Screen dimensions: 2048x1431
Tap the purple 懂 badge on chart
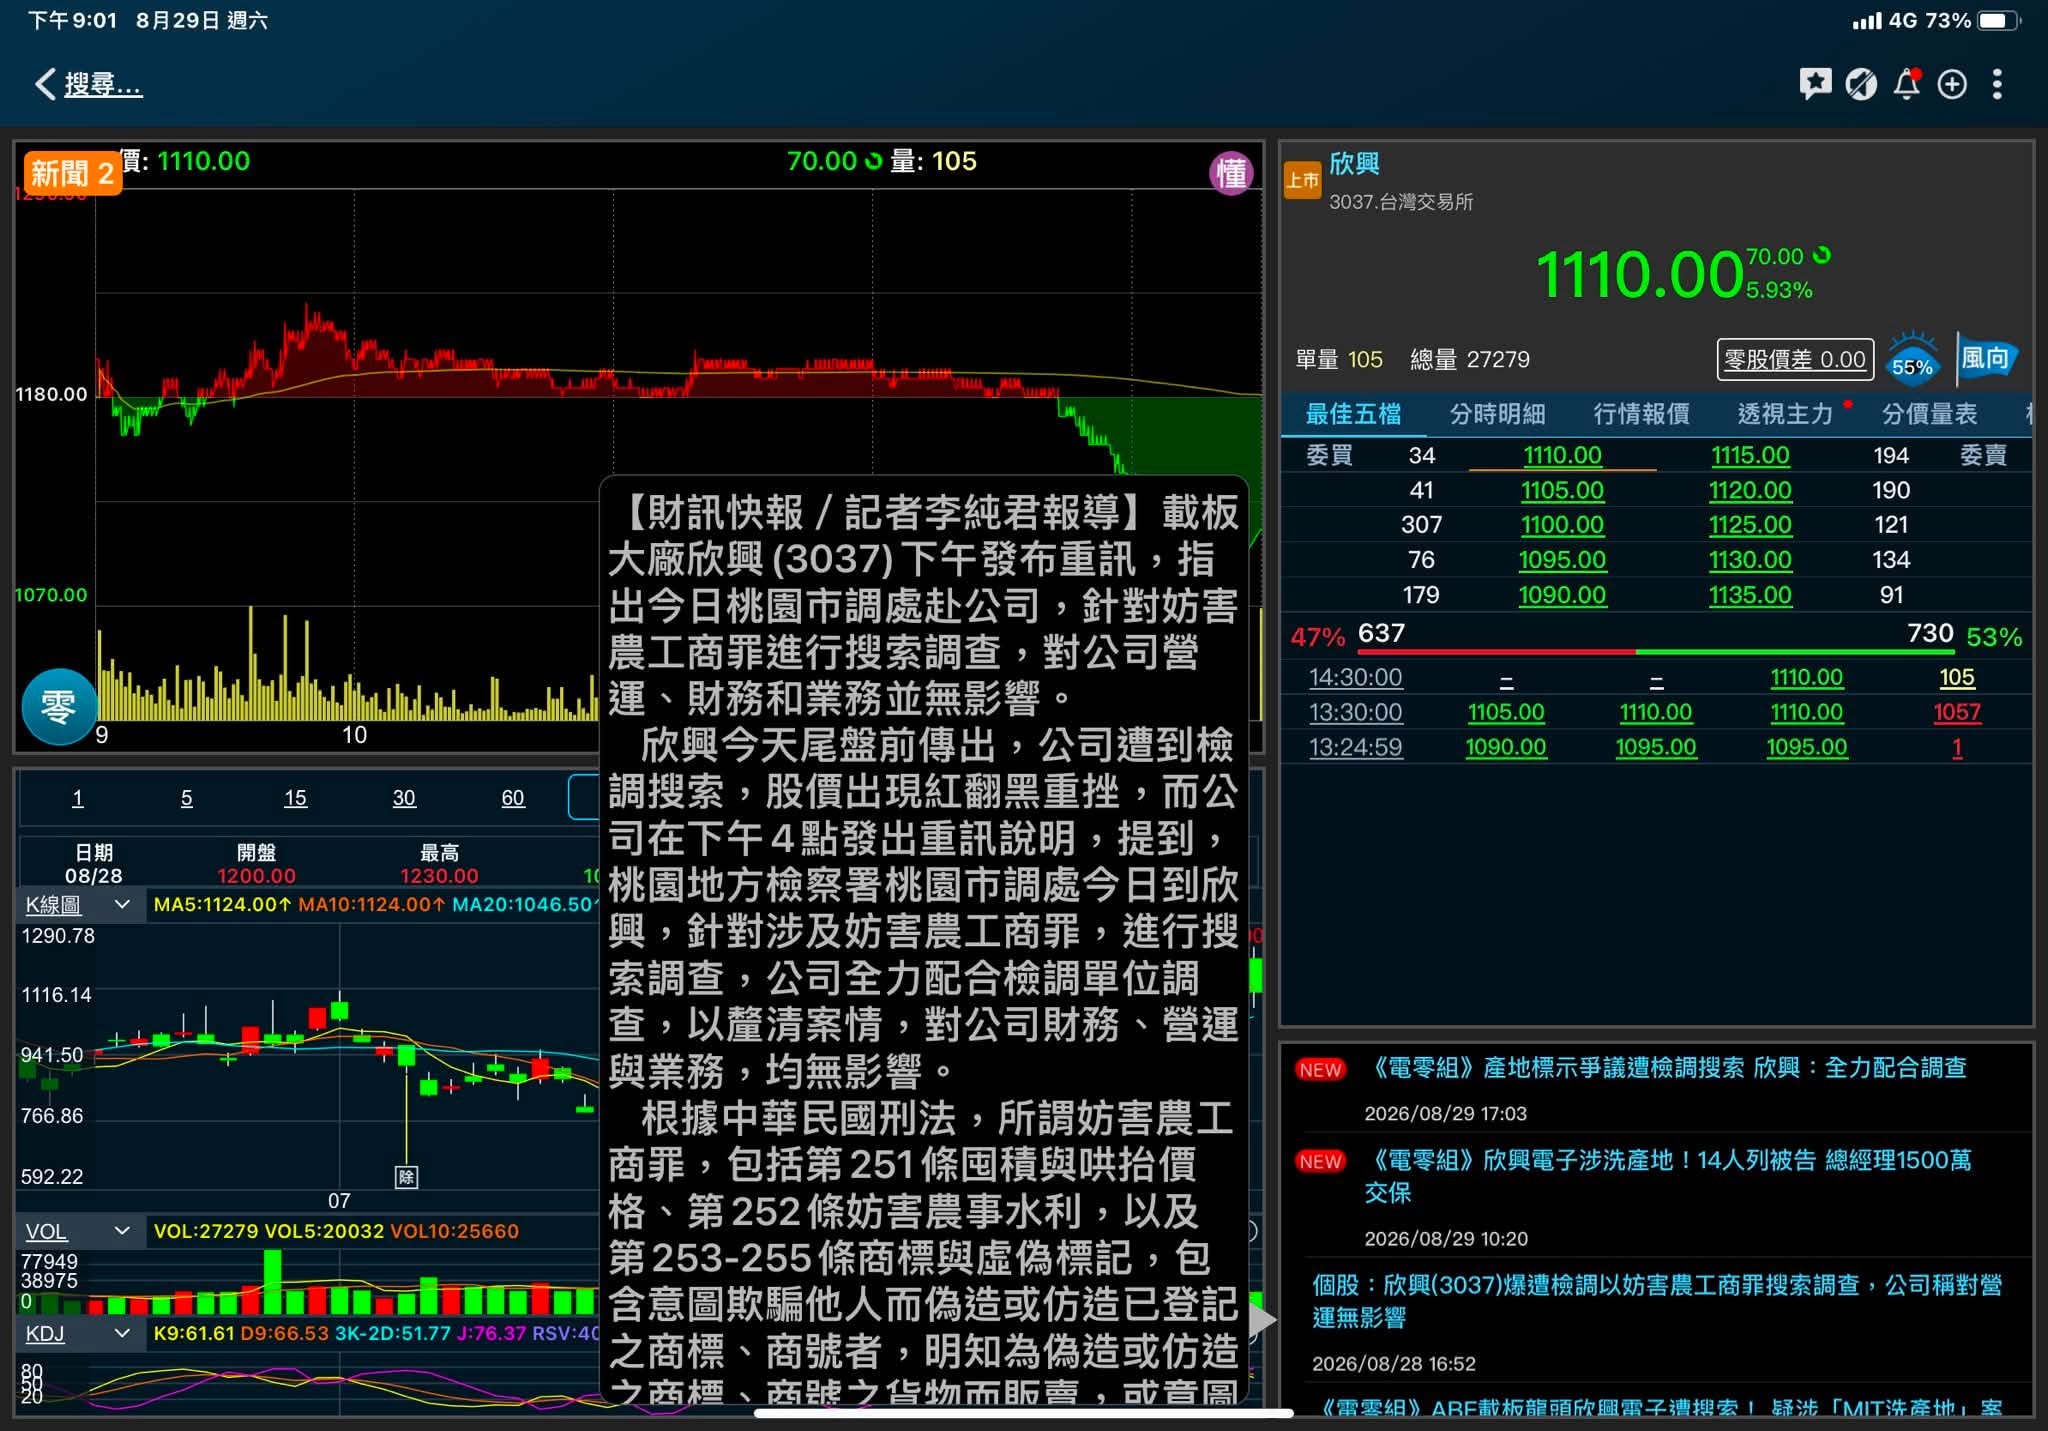coord(1231,174)
